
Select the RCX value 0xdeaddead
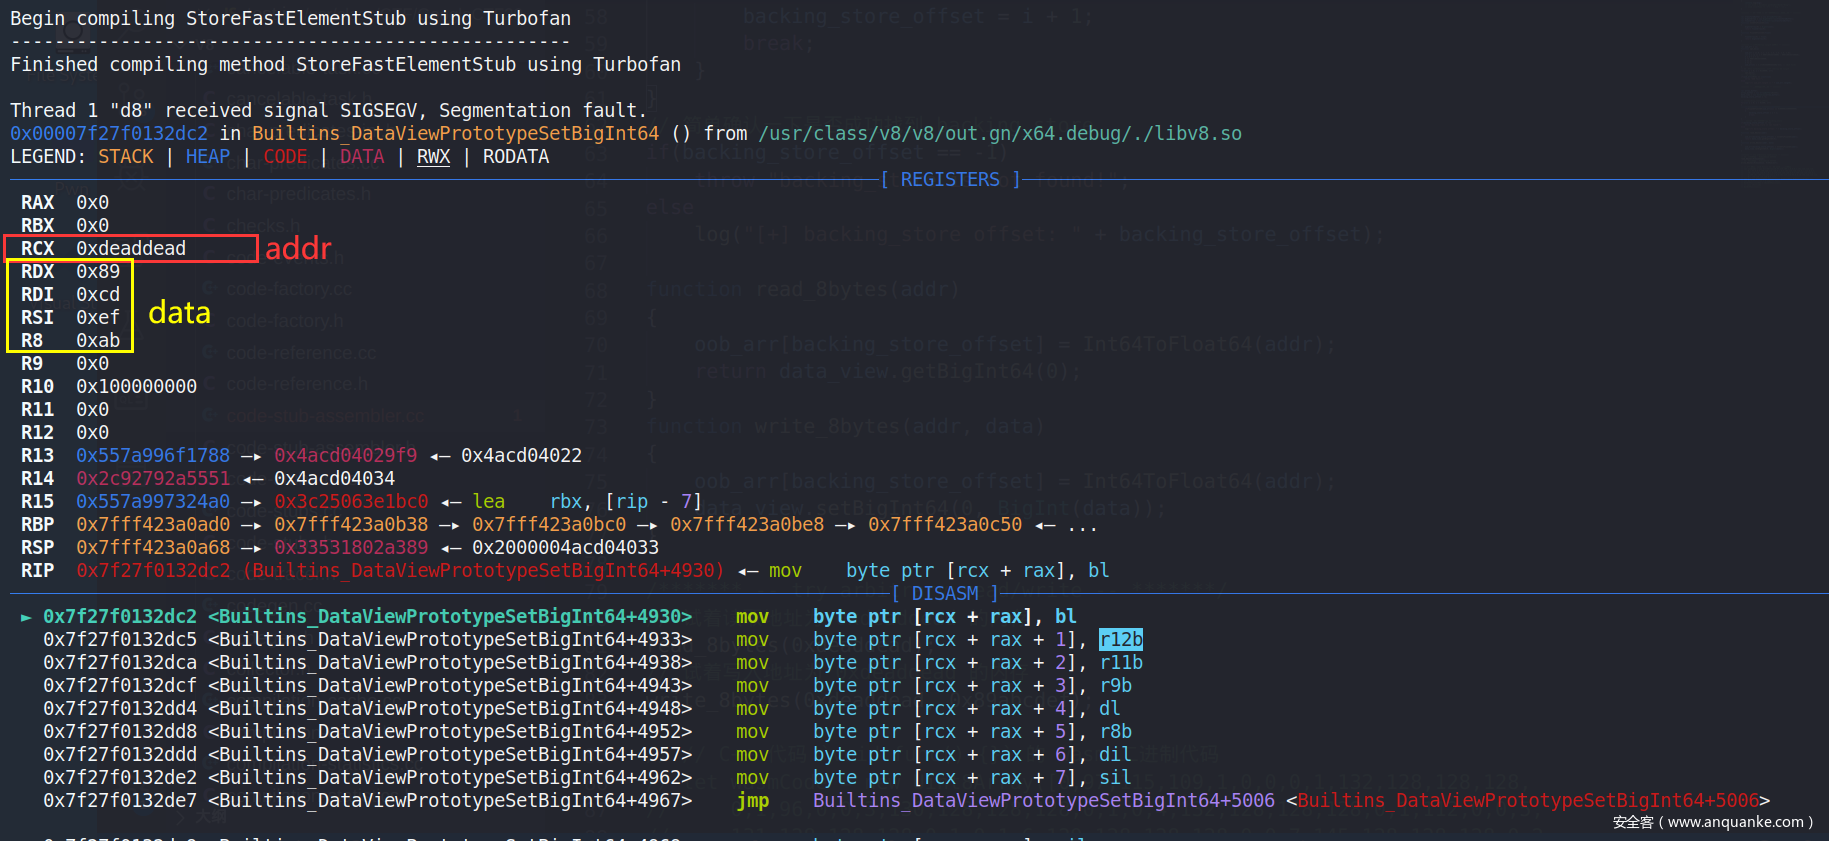pos(131,248)
